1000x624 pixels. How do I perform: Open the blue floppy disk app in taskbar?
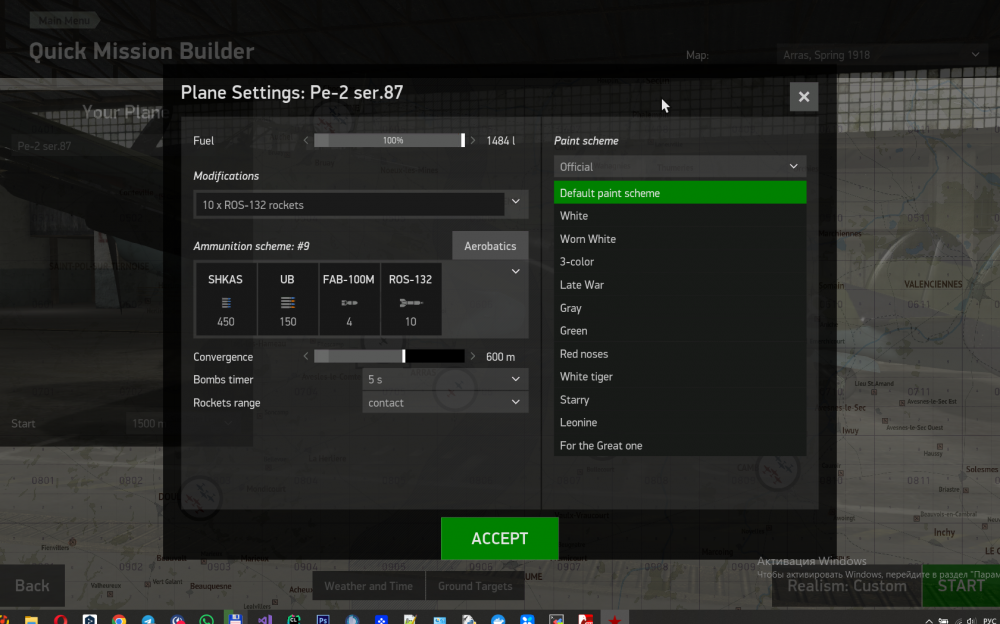point(235,620)
